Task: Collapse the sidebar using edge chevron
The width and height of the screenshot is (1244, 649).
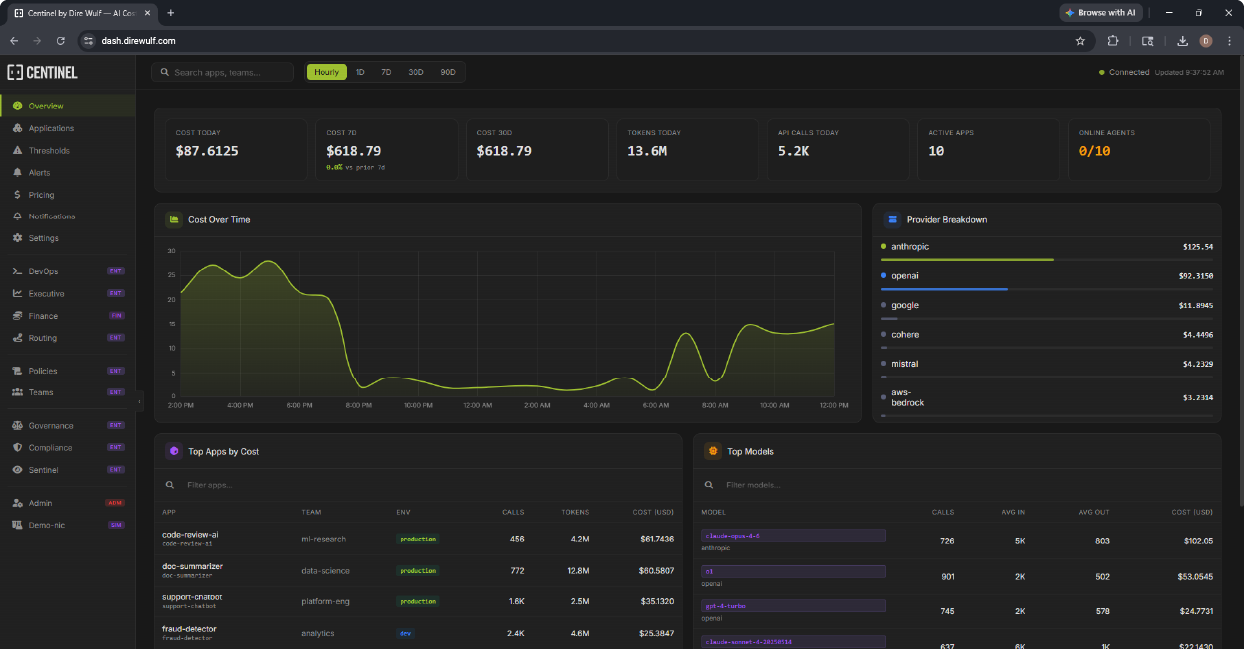Action: pyautogui.click(x=139, y=401)
